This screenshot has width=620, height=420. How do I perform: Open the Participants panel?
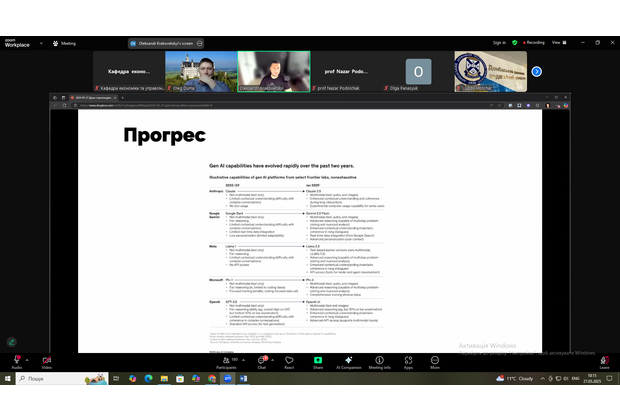point(226,360)
